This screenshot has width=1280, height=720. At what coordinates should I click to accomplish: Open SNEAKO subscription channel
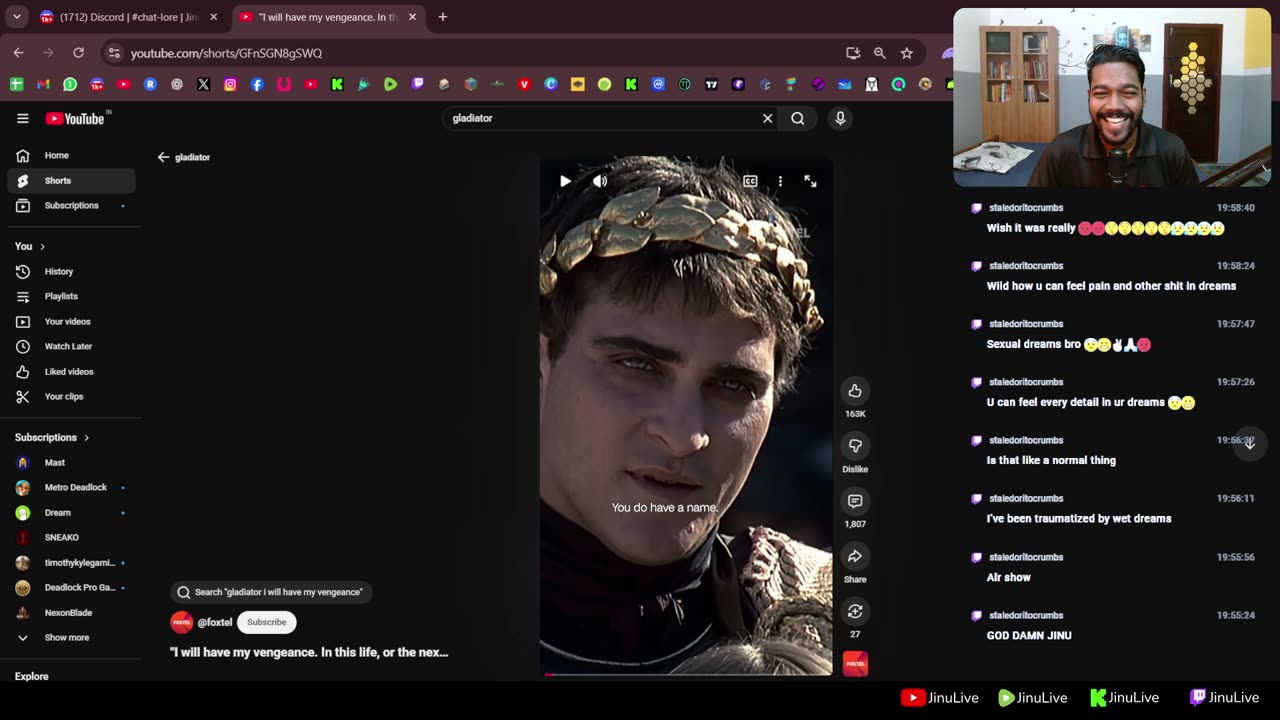(x=72, y=538)
